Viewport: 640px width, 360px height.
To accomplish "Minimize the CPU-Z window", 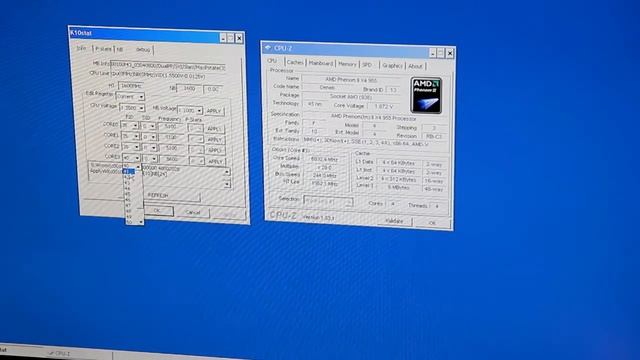I will pyautogui.click(x=433, y=52).
